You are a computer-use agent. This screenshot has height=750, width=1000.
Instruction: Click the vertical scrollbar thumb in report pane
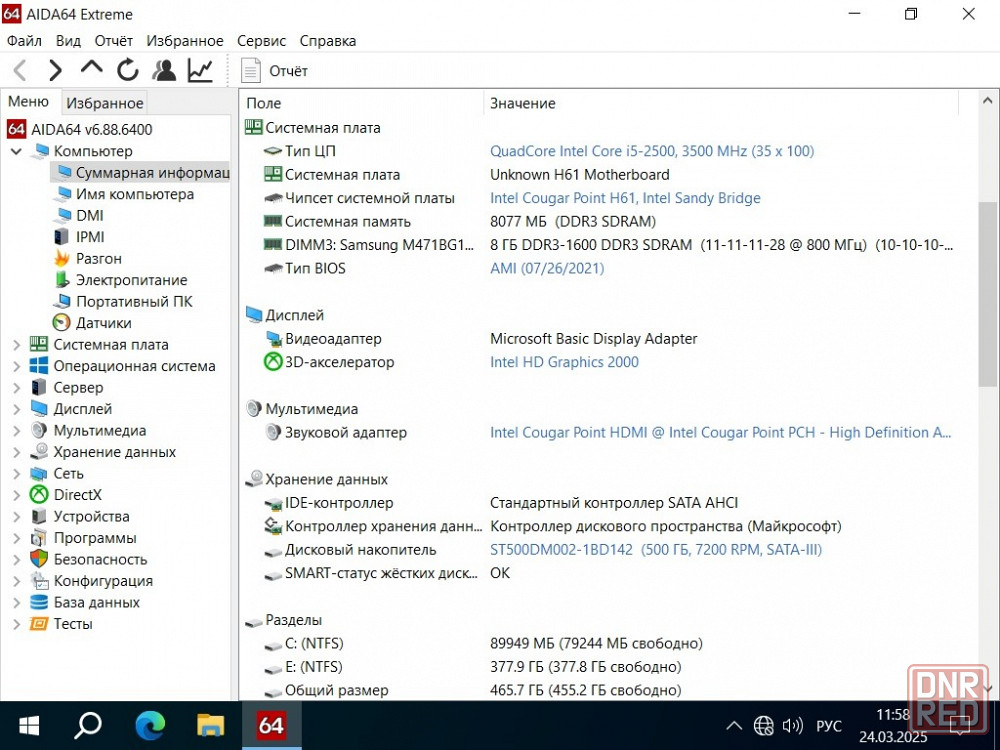[987, 294]
